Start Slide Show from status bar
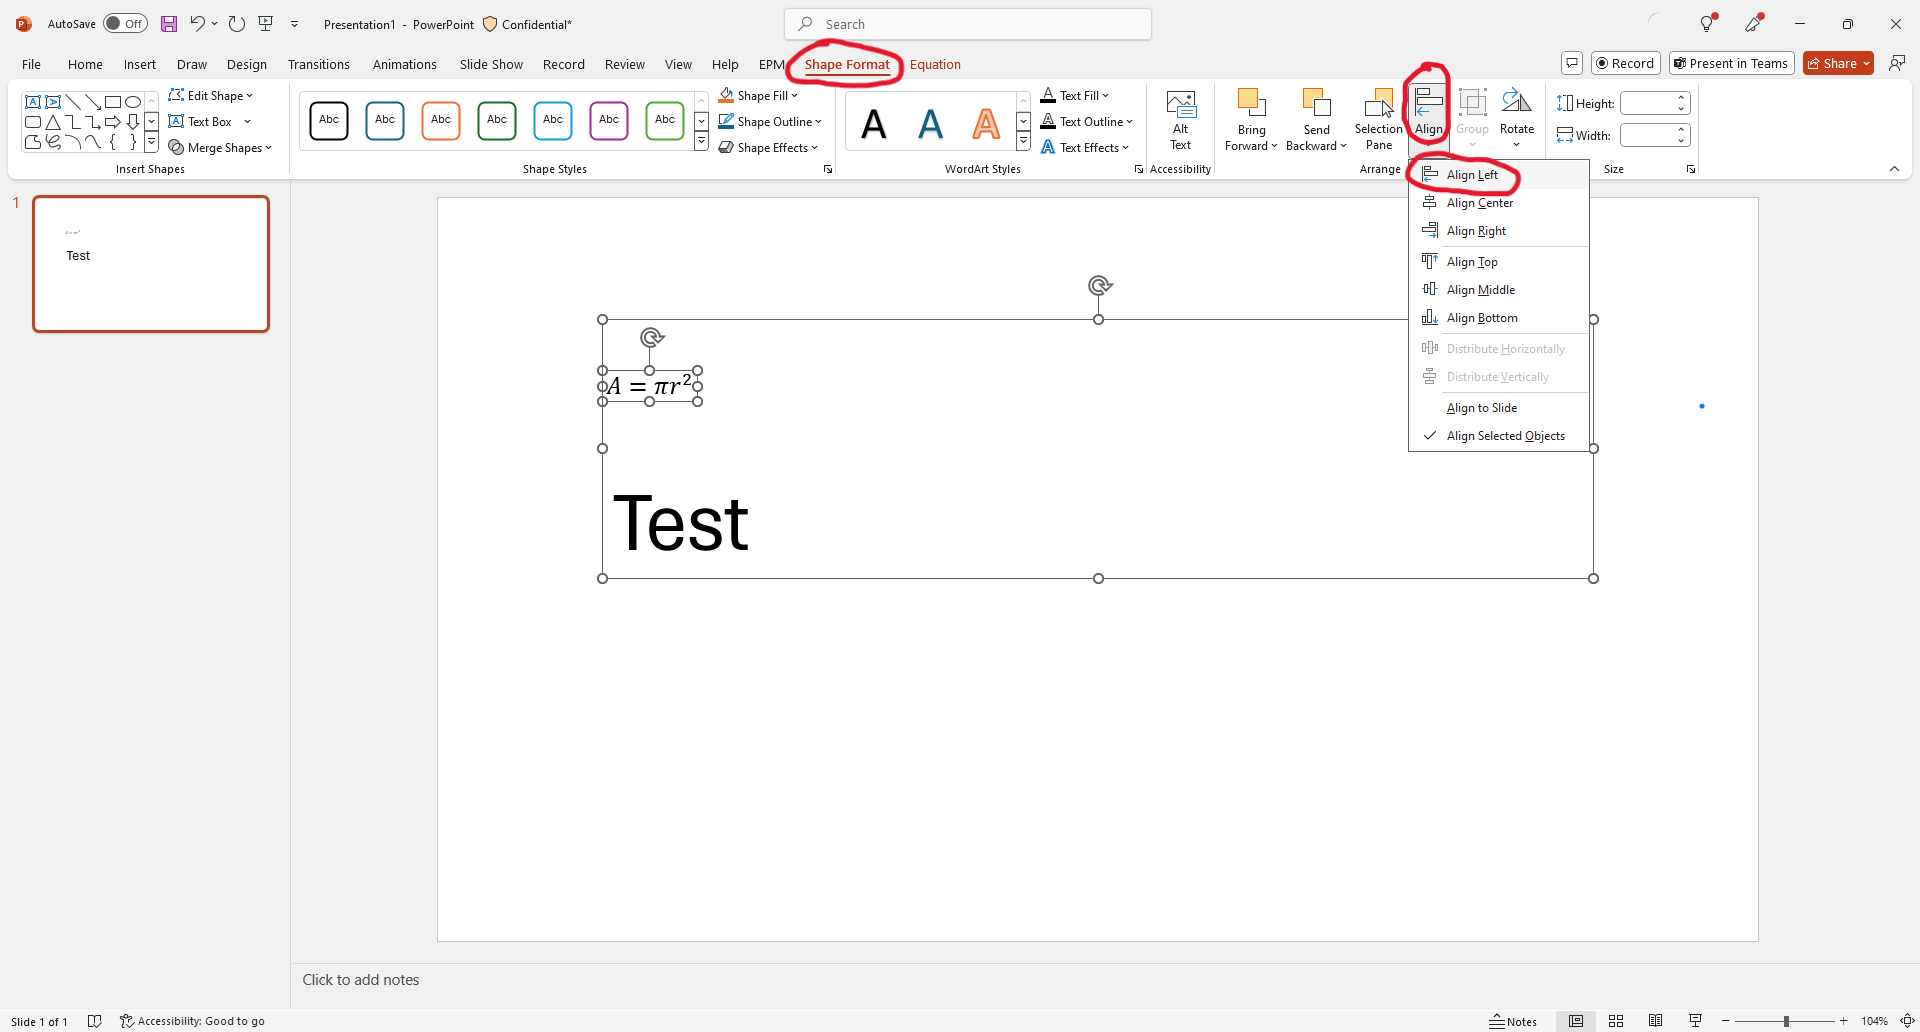 click(x=1695, y=1021)
